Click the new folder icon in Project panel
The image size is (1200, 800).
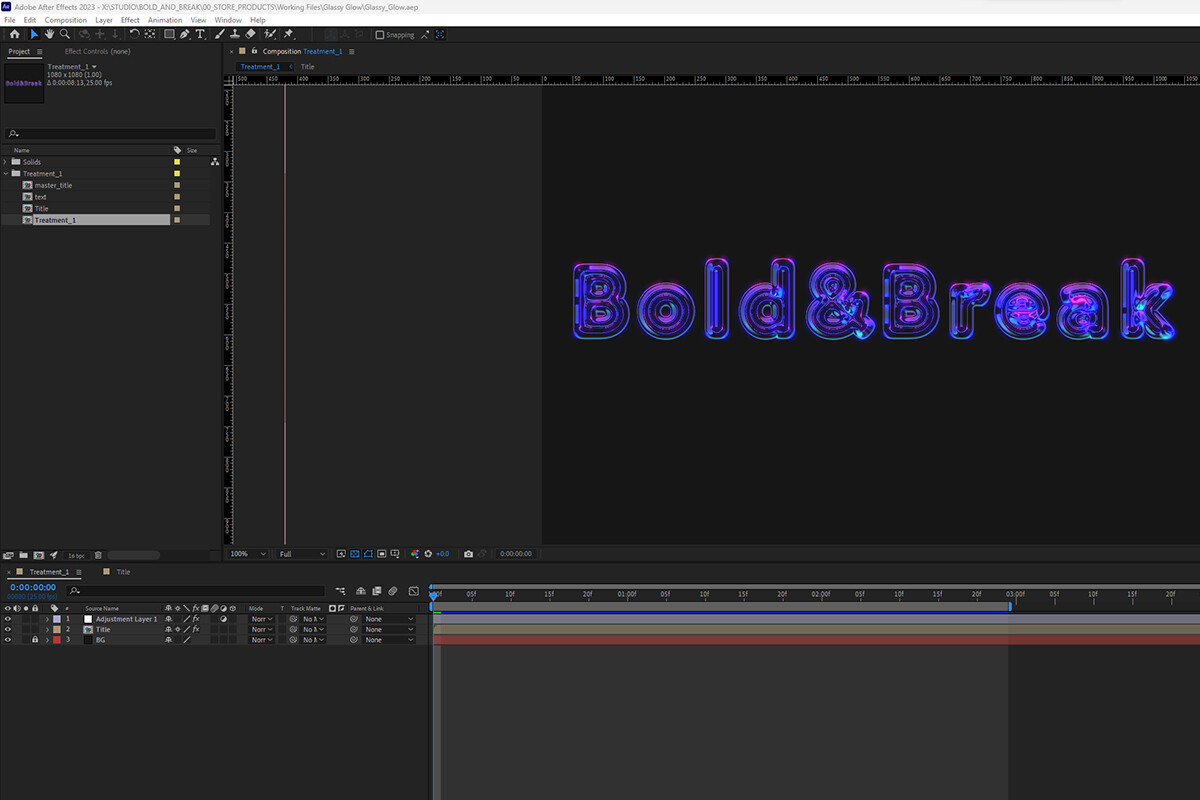23,555
